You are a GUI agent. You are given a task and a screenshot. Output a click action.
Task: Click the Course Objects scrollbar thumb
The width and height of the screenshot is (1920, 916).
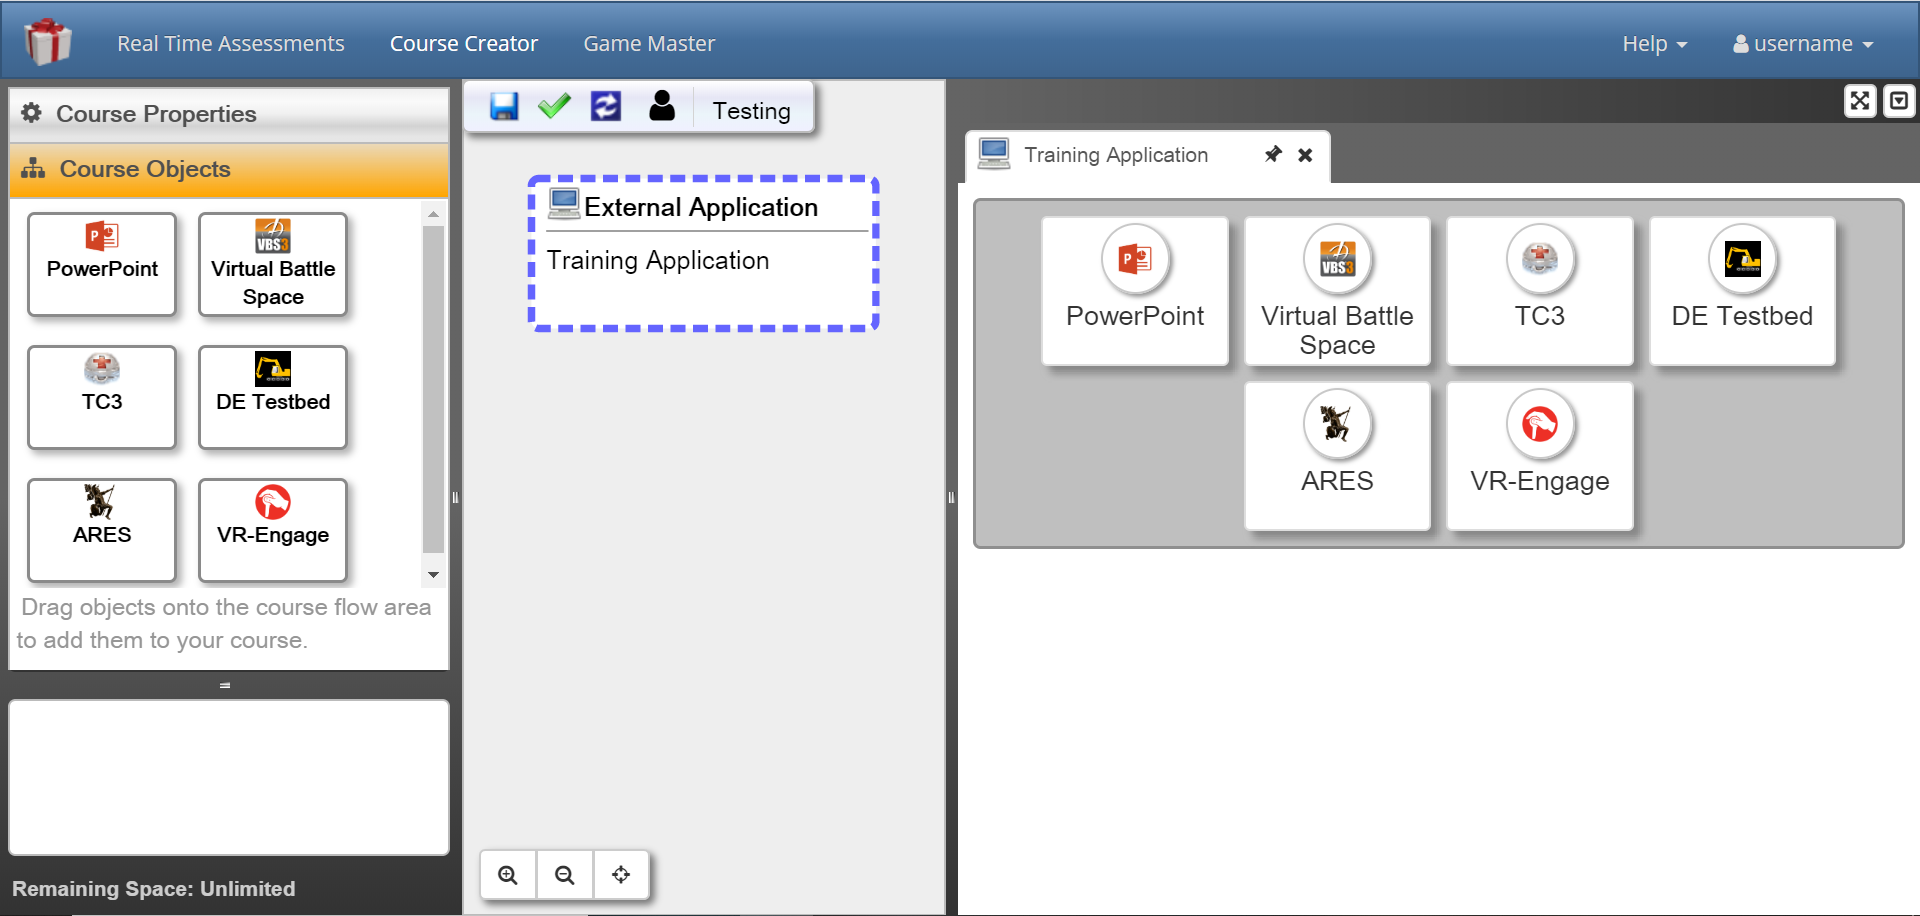433,388
